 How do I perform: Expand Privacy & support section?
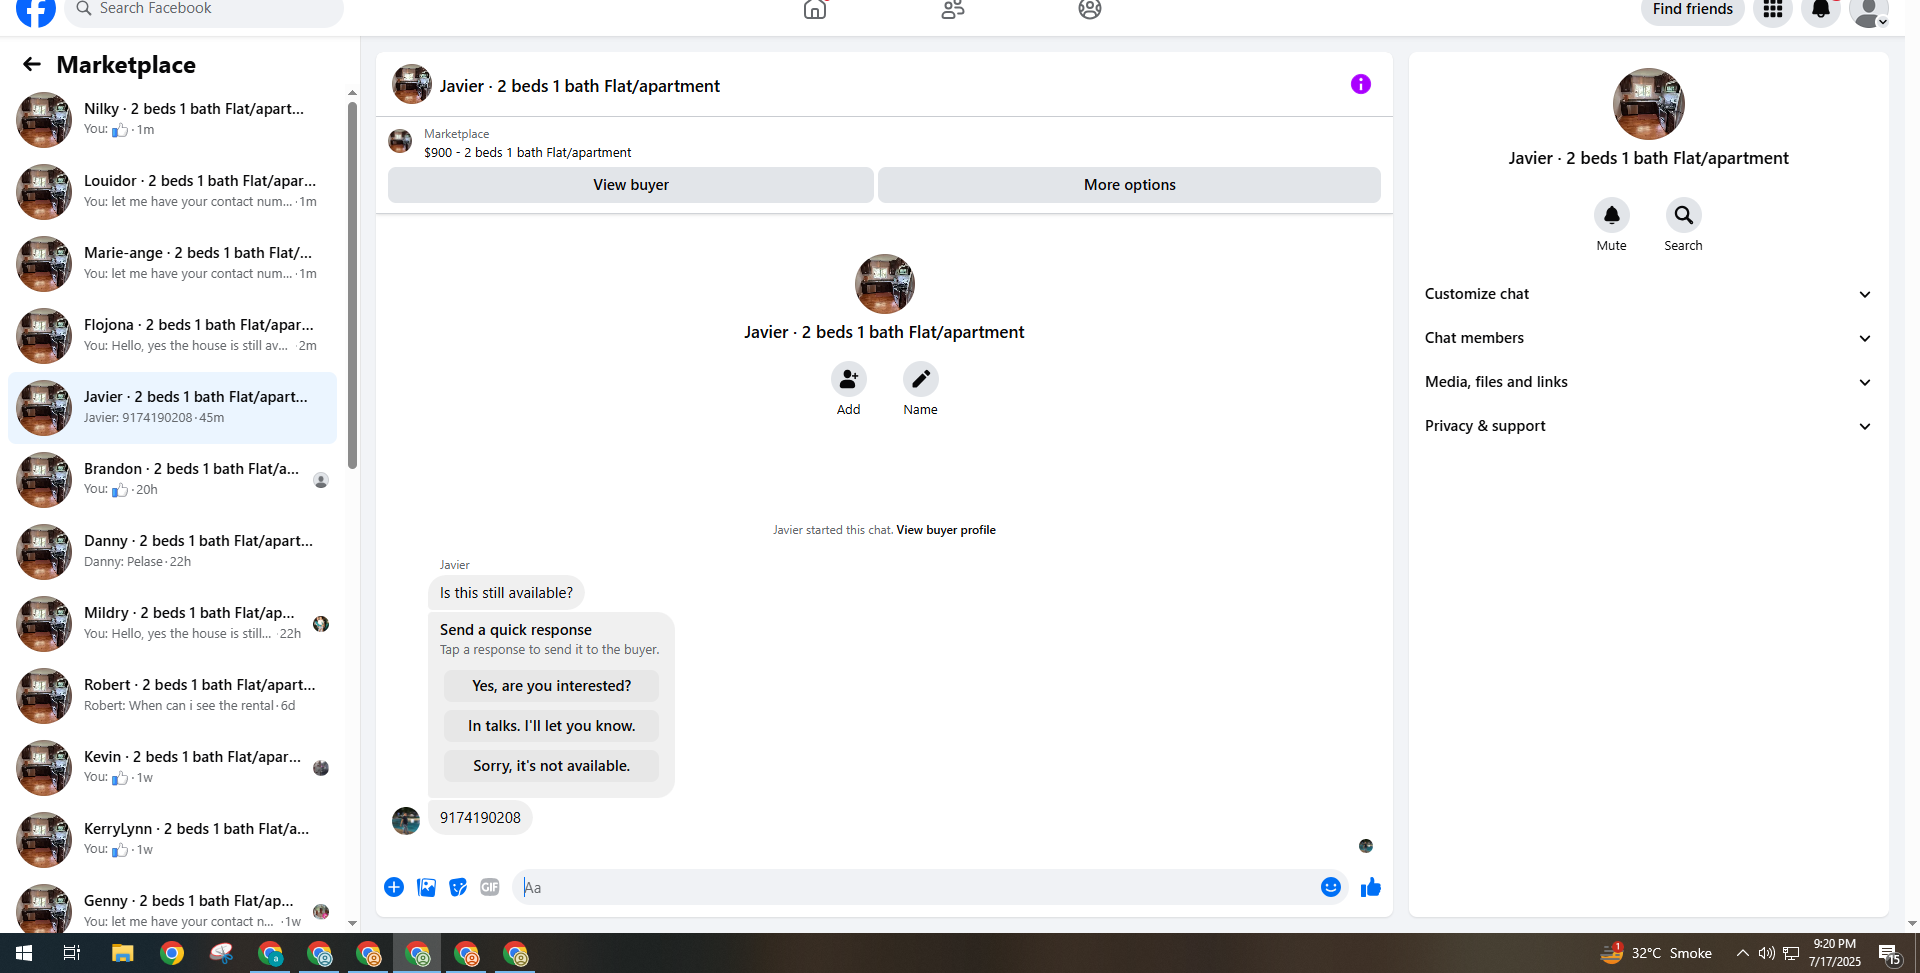1648,426
